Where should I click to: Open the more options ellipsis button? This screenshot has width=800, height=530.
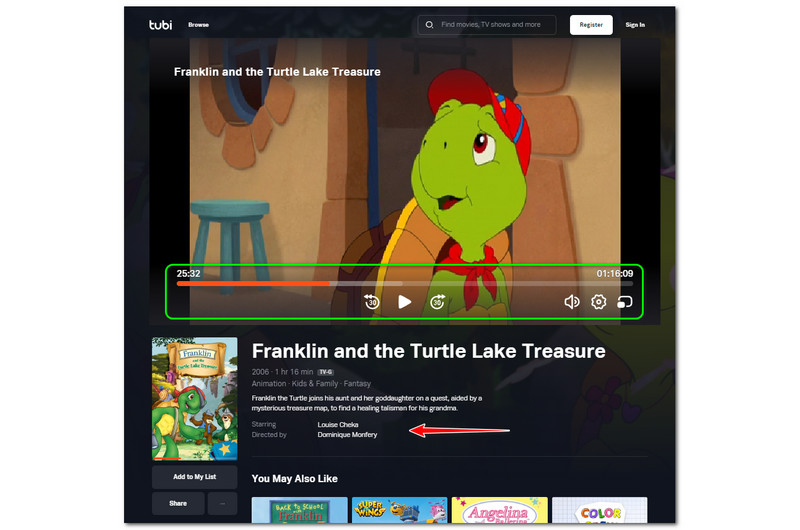click(222, 503)
